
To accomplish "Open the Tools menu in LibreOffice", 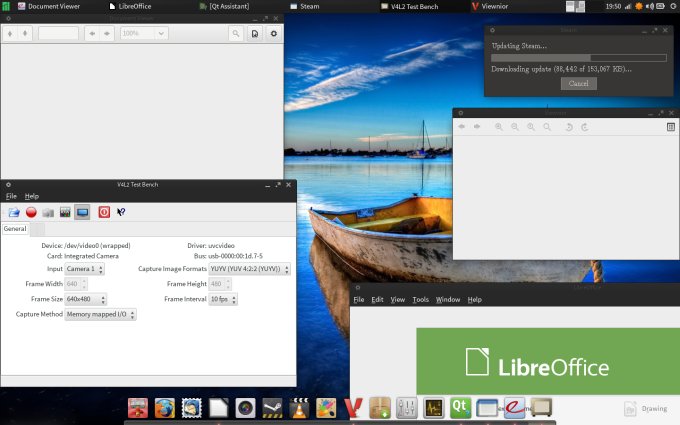I will [420, 300].
